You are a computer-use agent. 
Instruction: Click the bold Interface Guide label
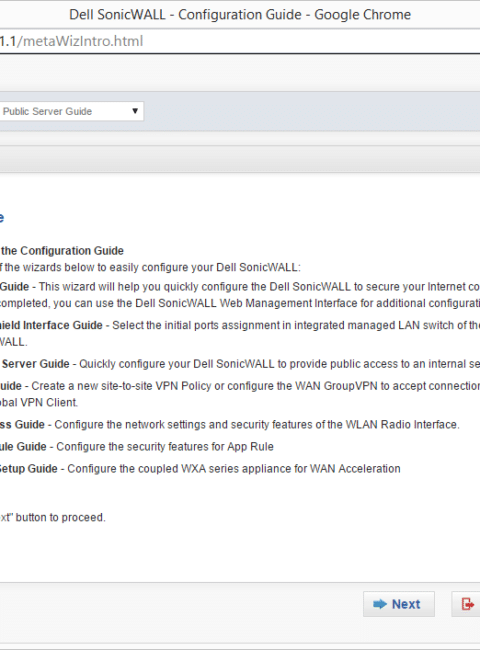click(x=51, y=325)
